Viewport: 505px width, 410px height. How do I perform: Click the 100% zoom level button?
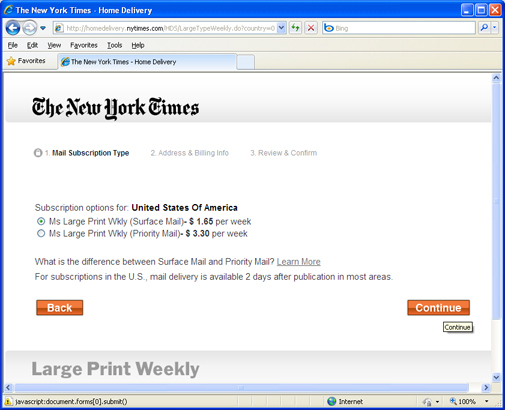pos(463,401)
